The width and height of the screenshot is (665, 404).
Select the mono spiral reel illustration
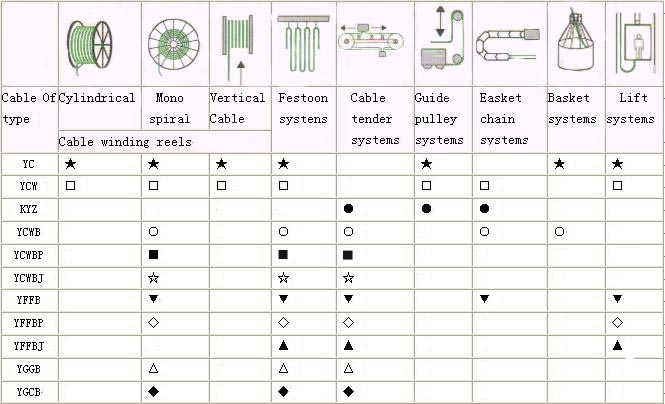(x=173, y=45)
